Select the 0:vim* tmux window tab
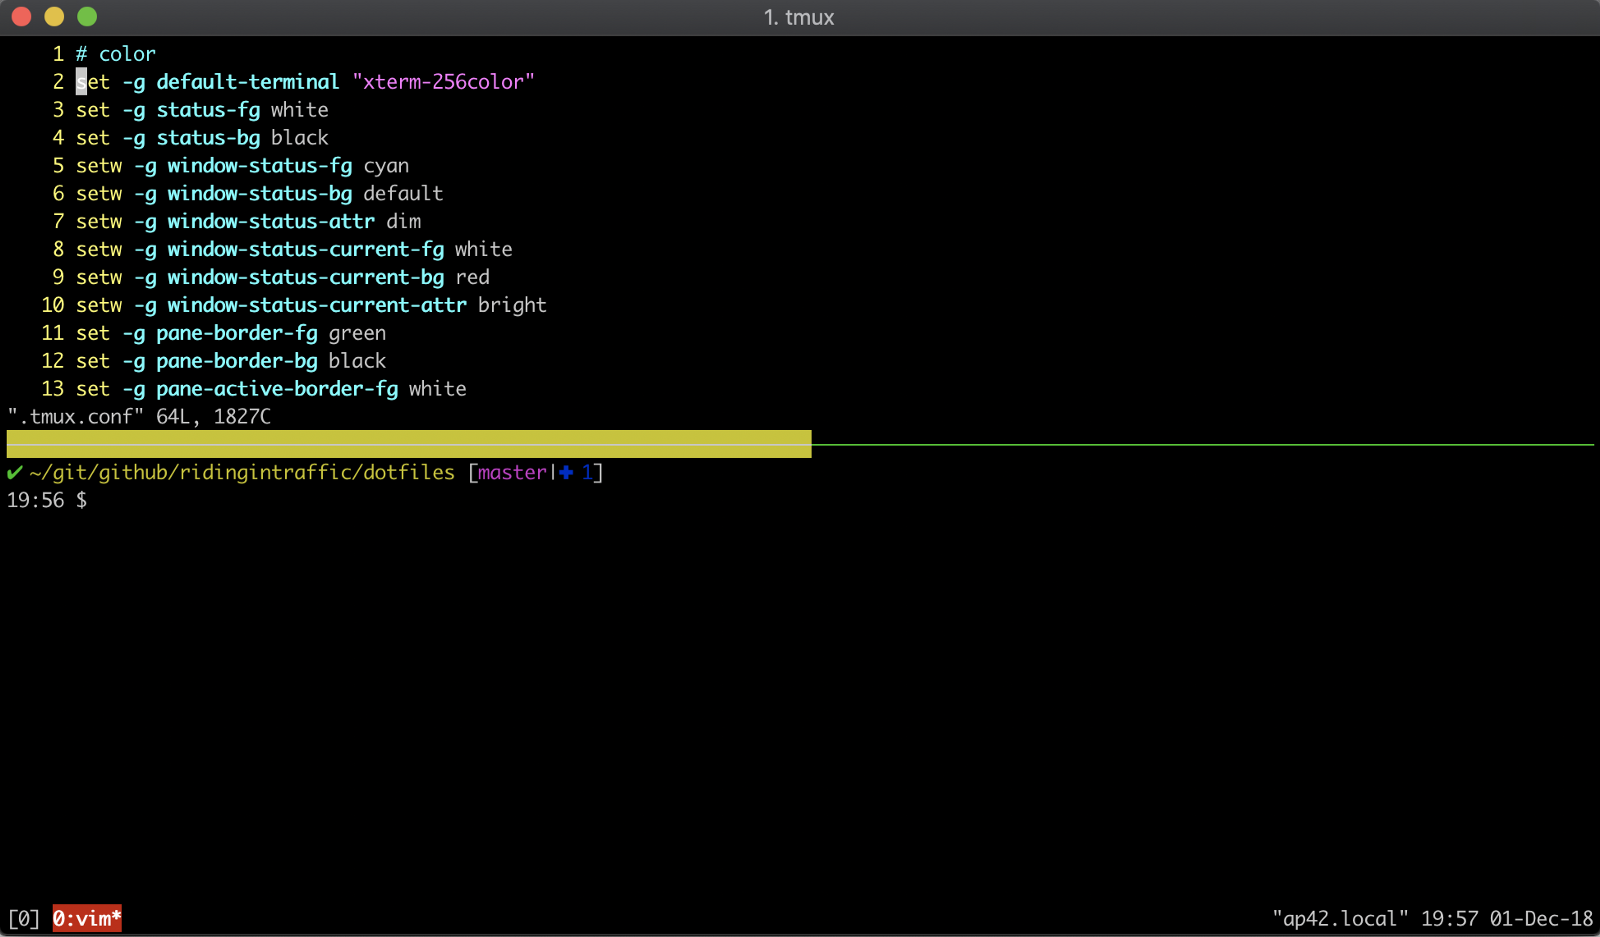The height and width of the screenshot is (937, 1600). point(87,918)
